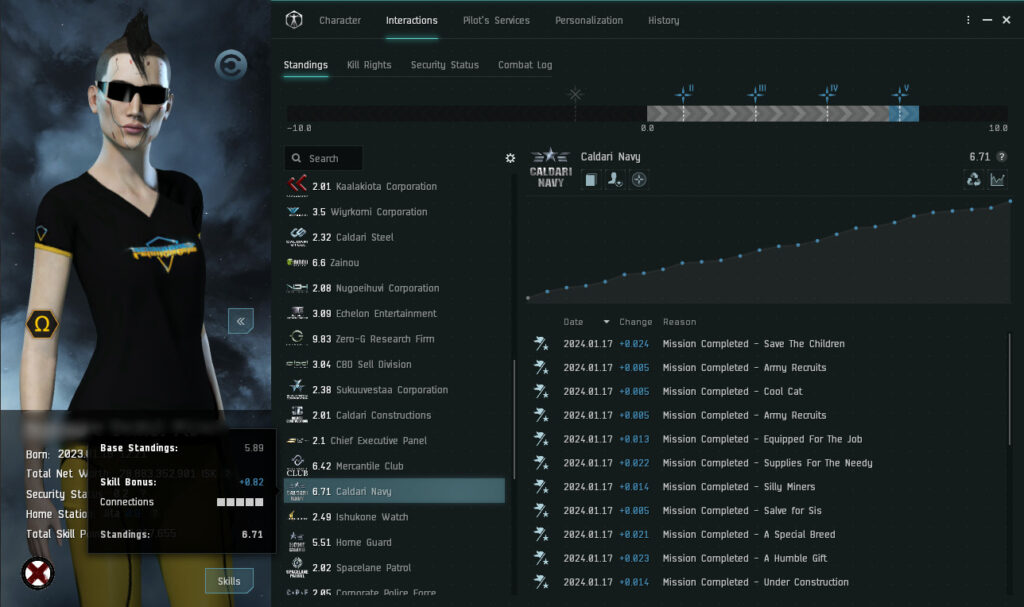This screenshot has width=1024, height=607.
Task: Click mission icon for Cool Cat row
Action: click(541, 391)
